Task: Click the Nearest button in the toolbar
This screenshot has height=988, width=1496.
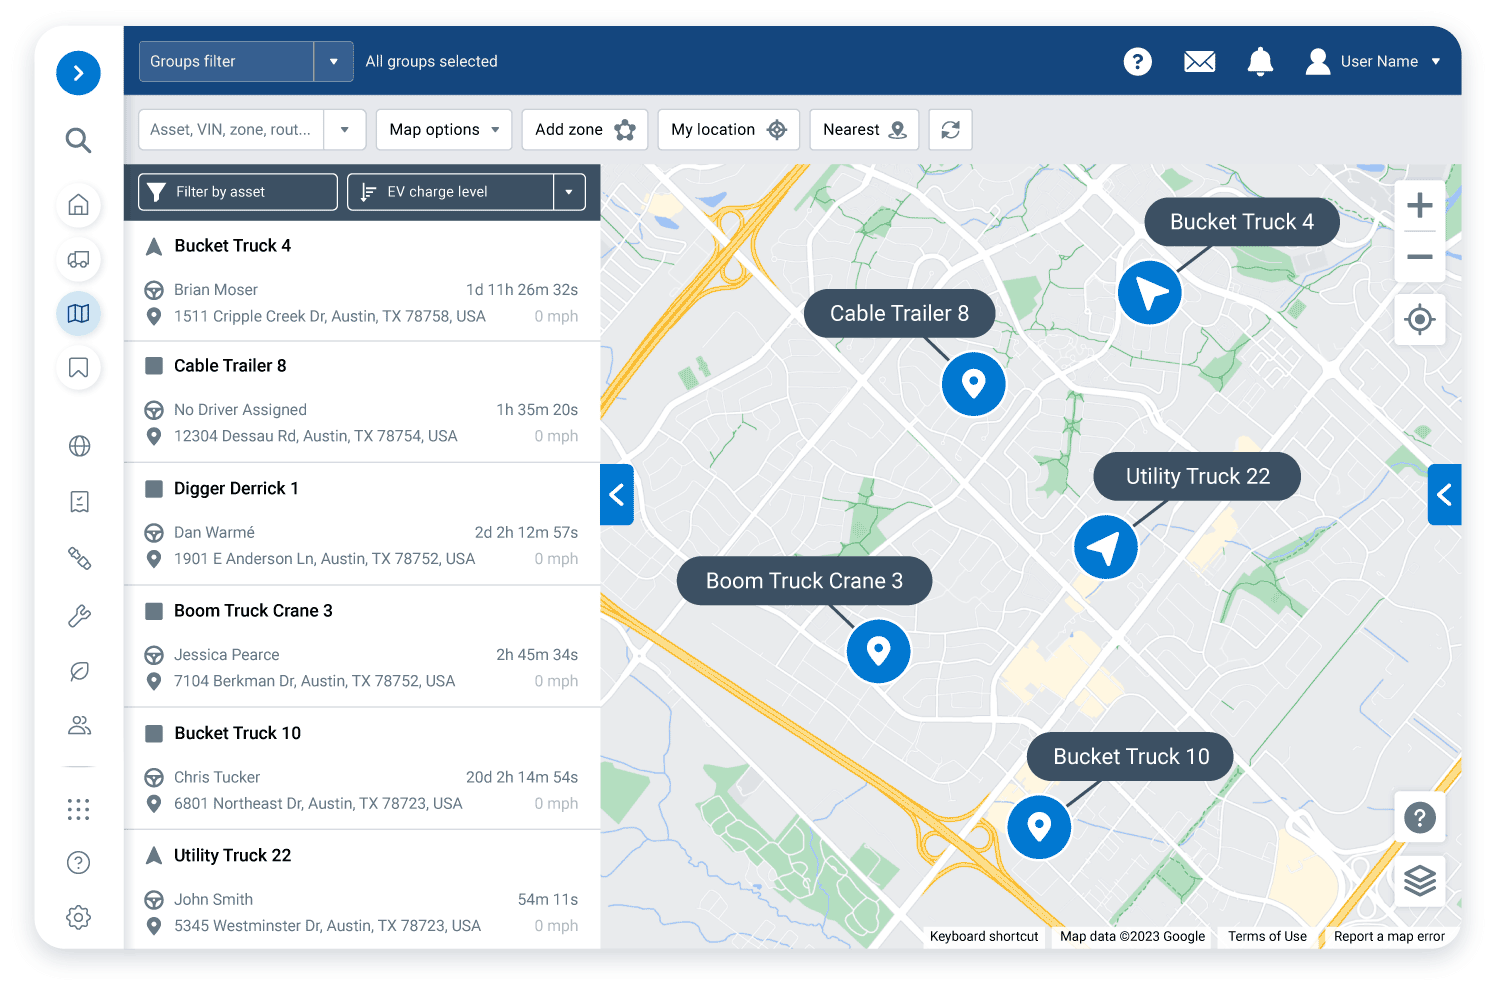Action: 863,129
